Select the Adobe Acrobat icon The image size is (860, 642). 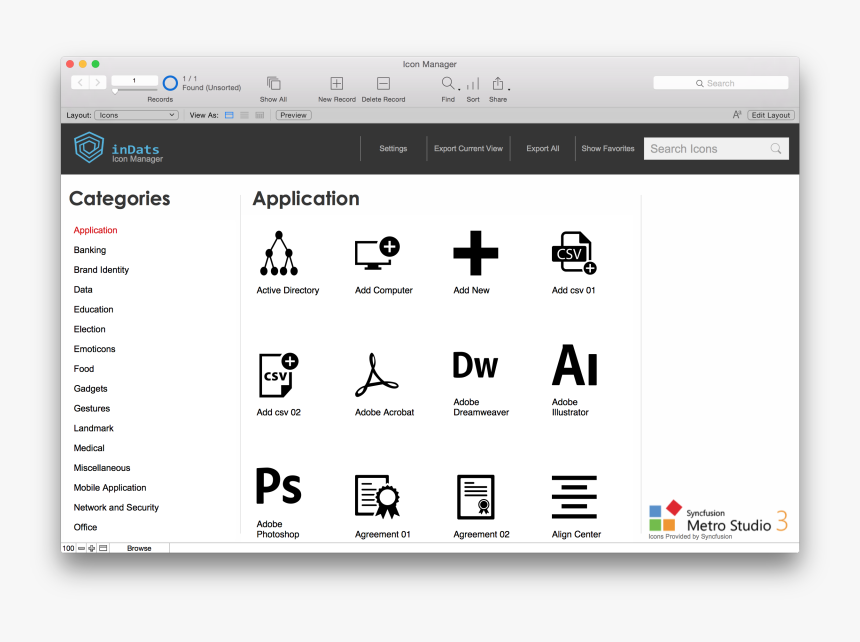[377, 375]
